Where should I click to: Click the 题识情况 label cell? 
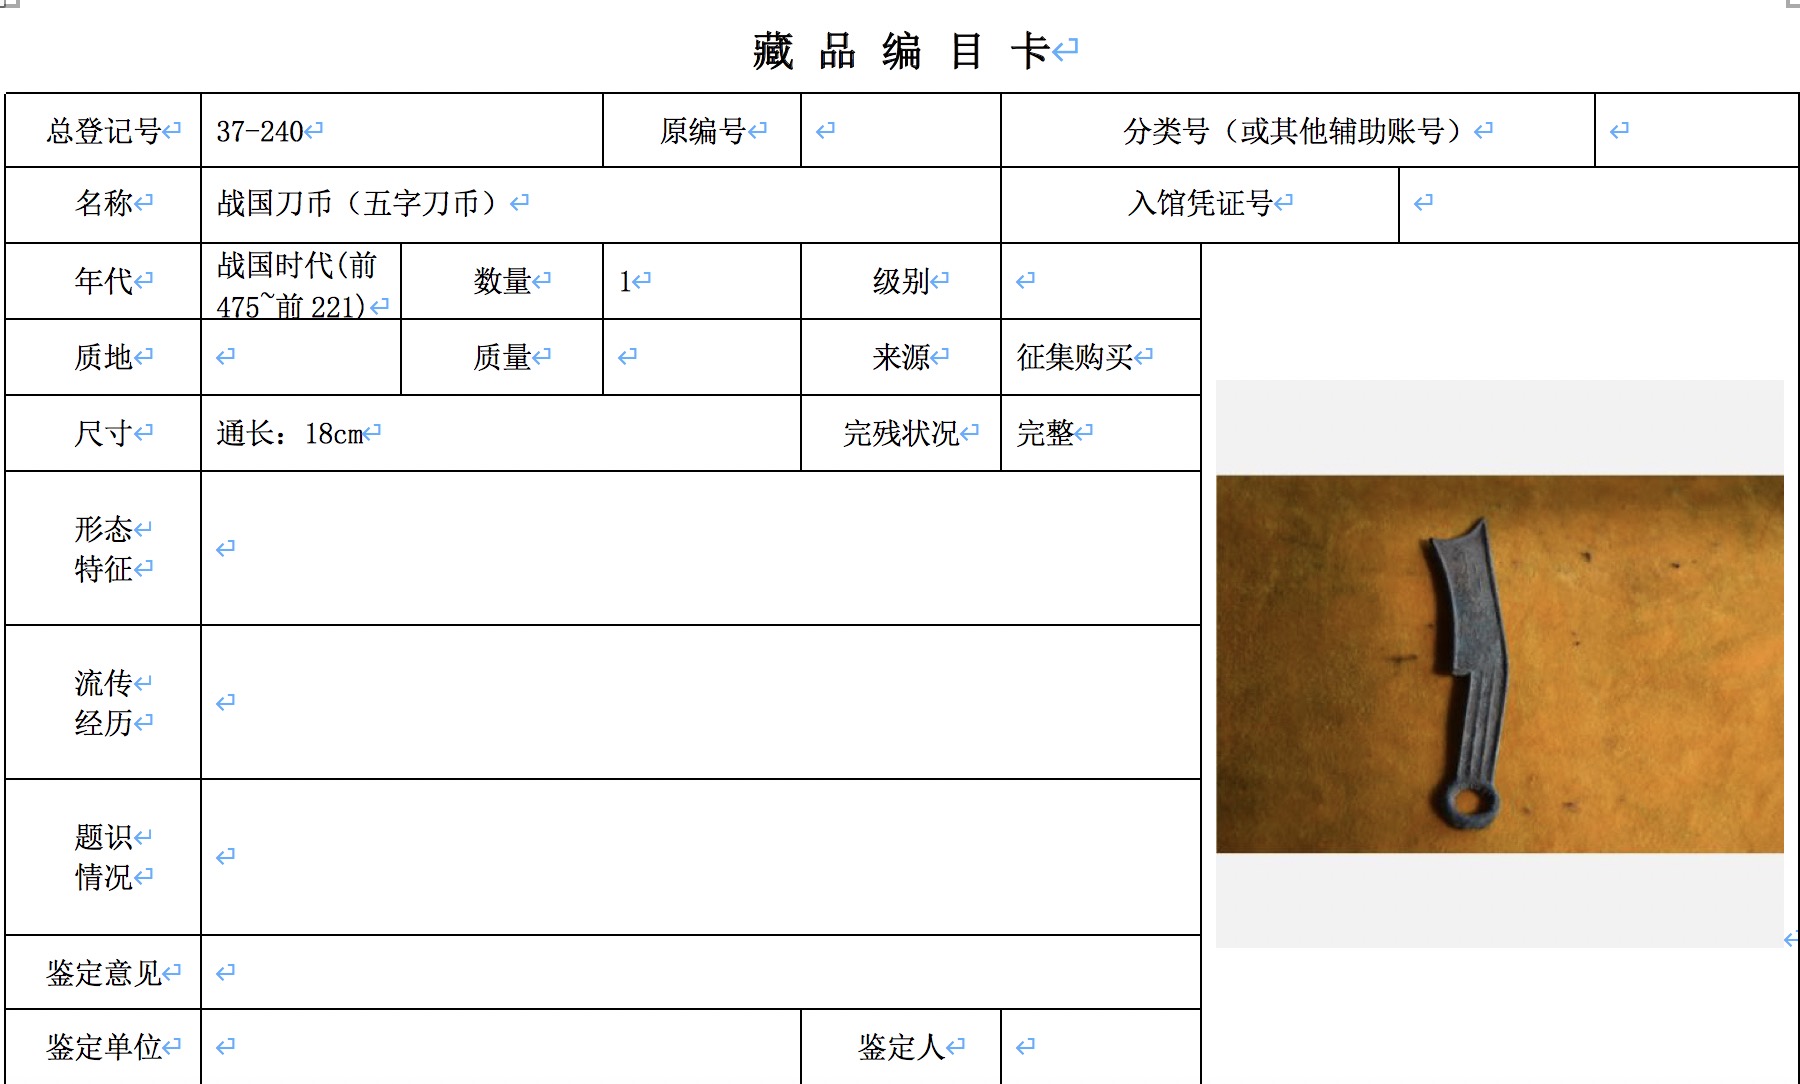(x=103, y=858)
